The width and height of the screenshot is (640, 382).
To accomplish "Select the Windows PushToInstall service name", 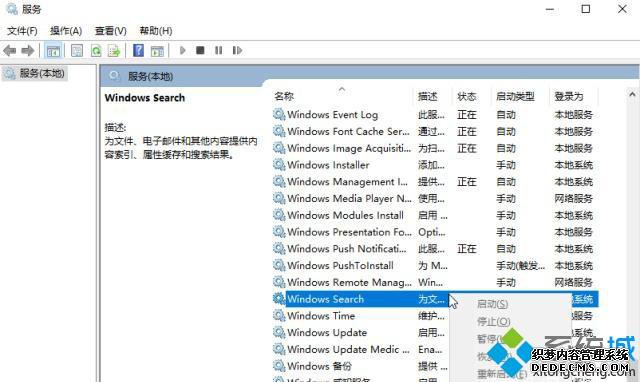I will coord(340,266).
